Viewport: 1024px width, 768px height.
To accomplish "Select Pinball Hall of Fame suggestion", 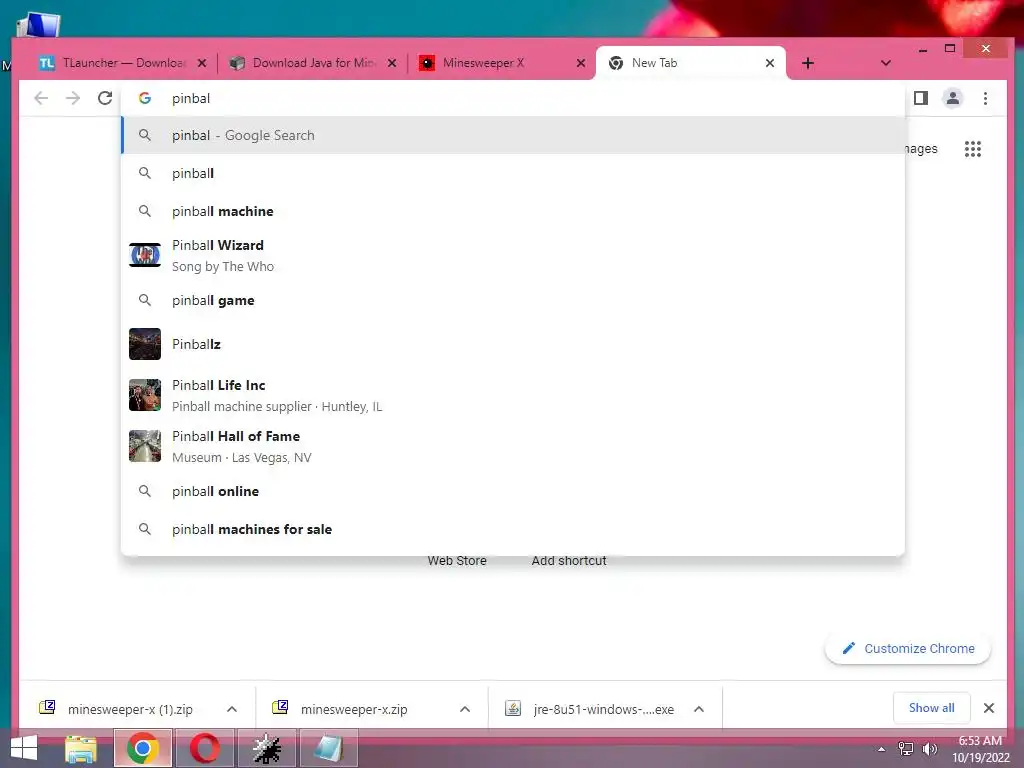I will point(513,446).
